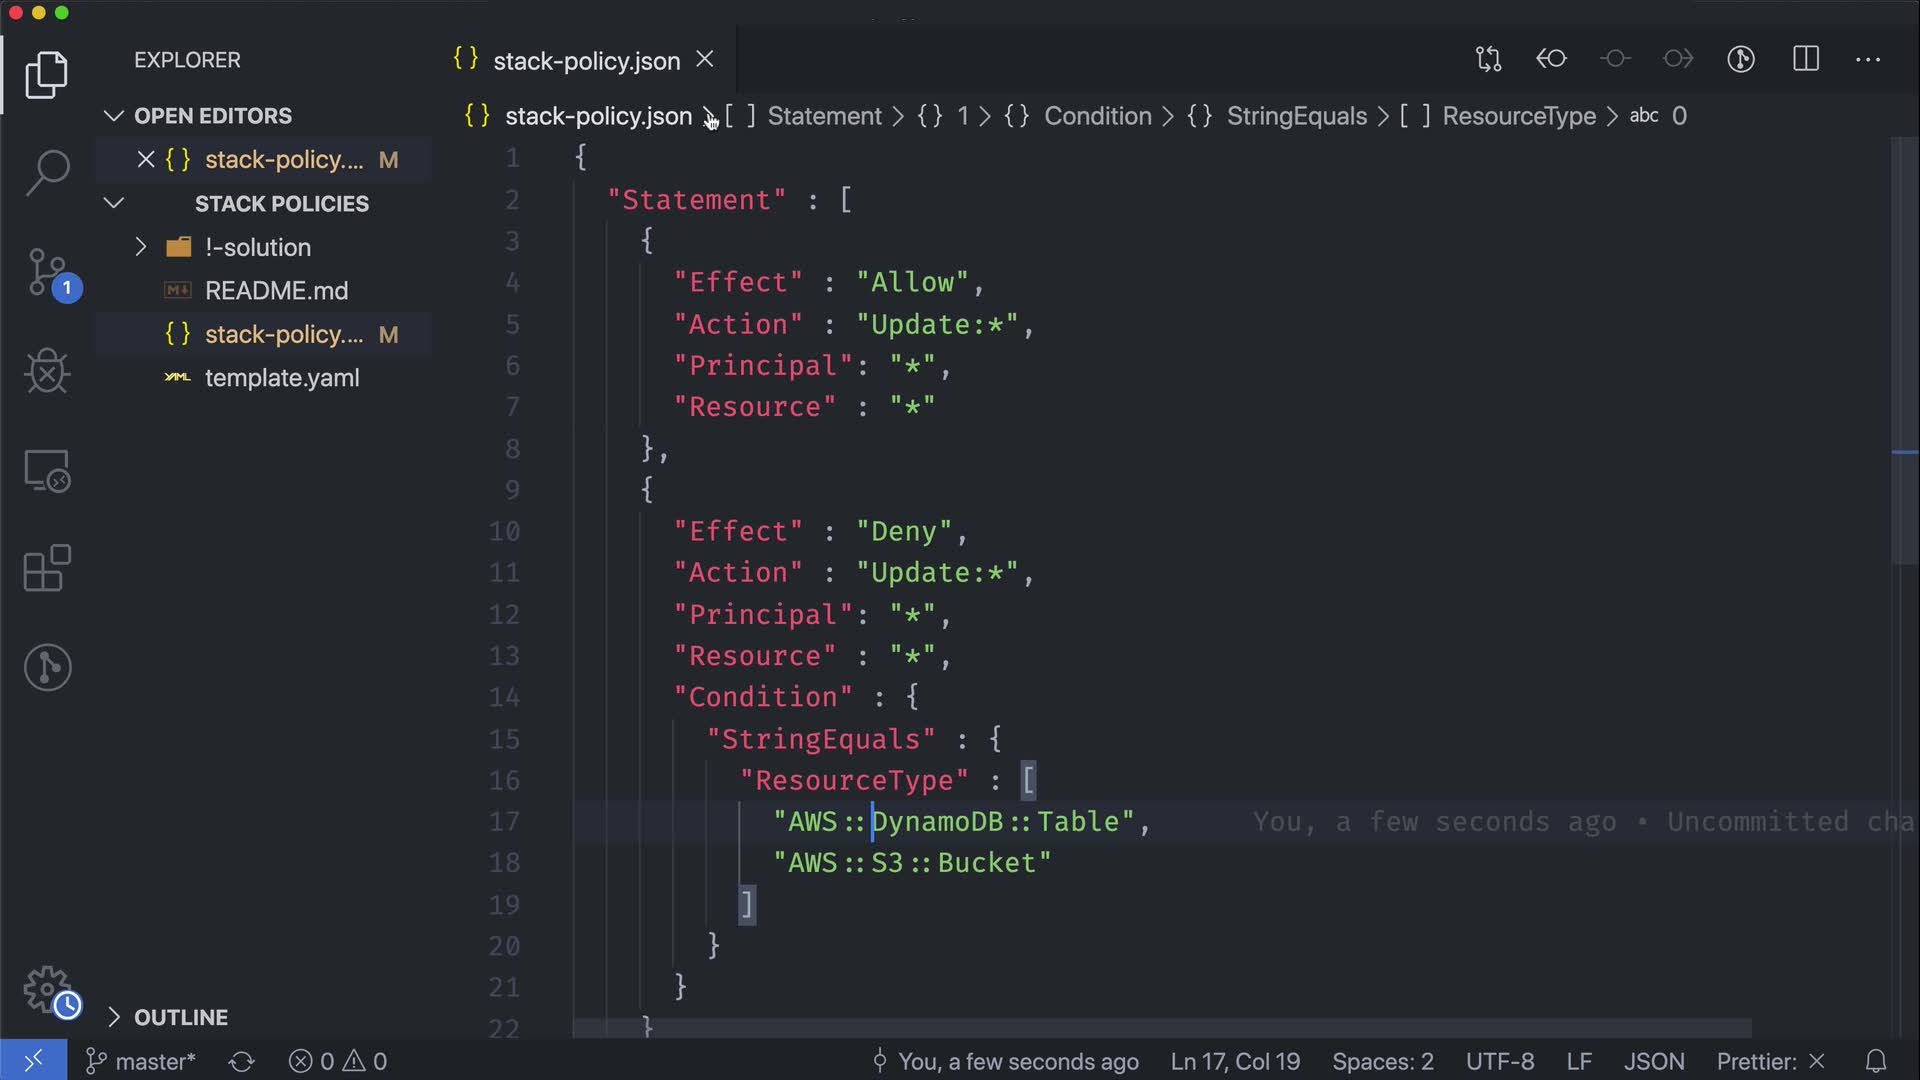Click Compare Changes icon in editor toolbar
Image resolution: width=1920 pixels, height=1080 pixels.
click(1488, 59)
